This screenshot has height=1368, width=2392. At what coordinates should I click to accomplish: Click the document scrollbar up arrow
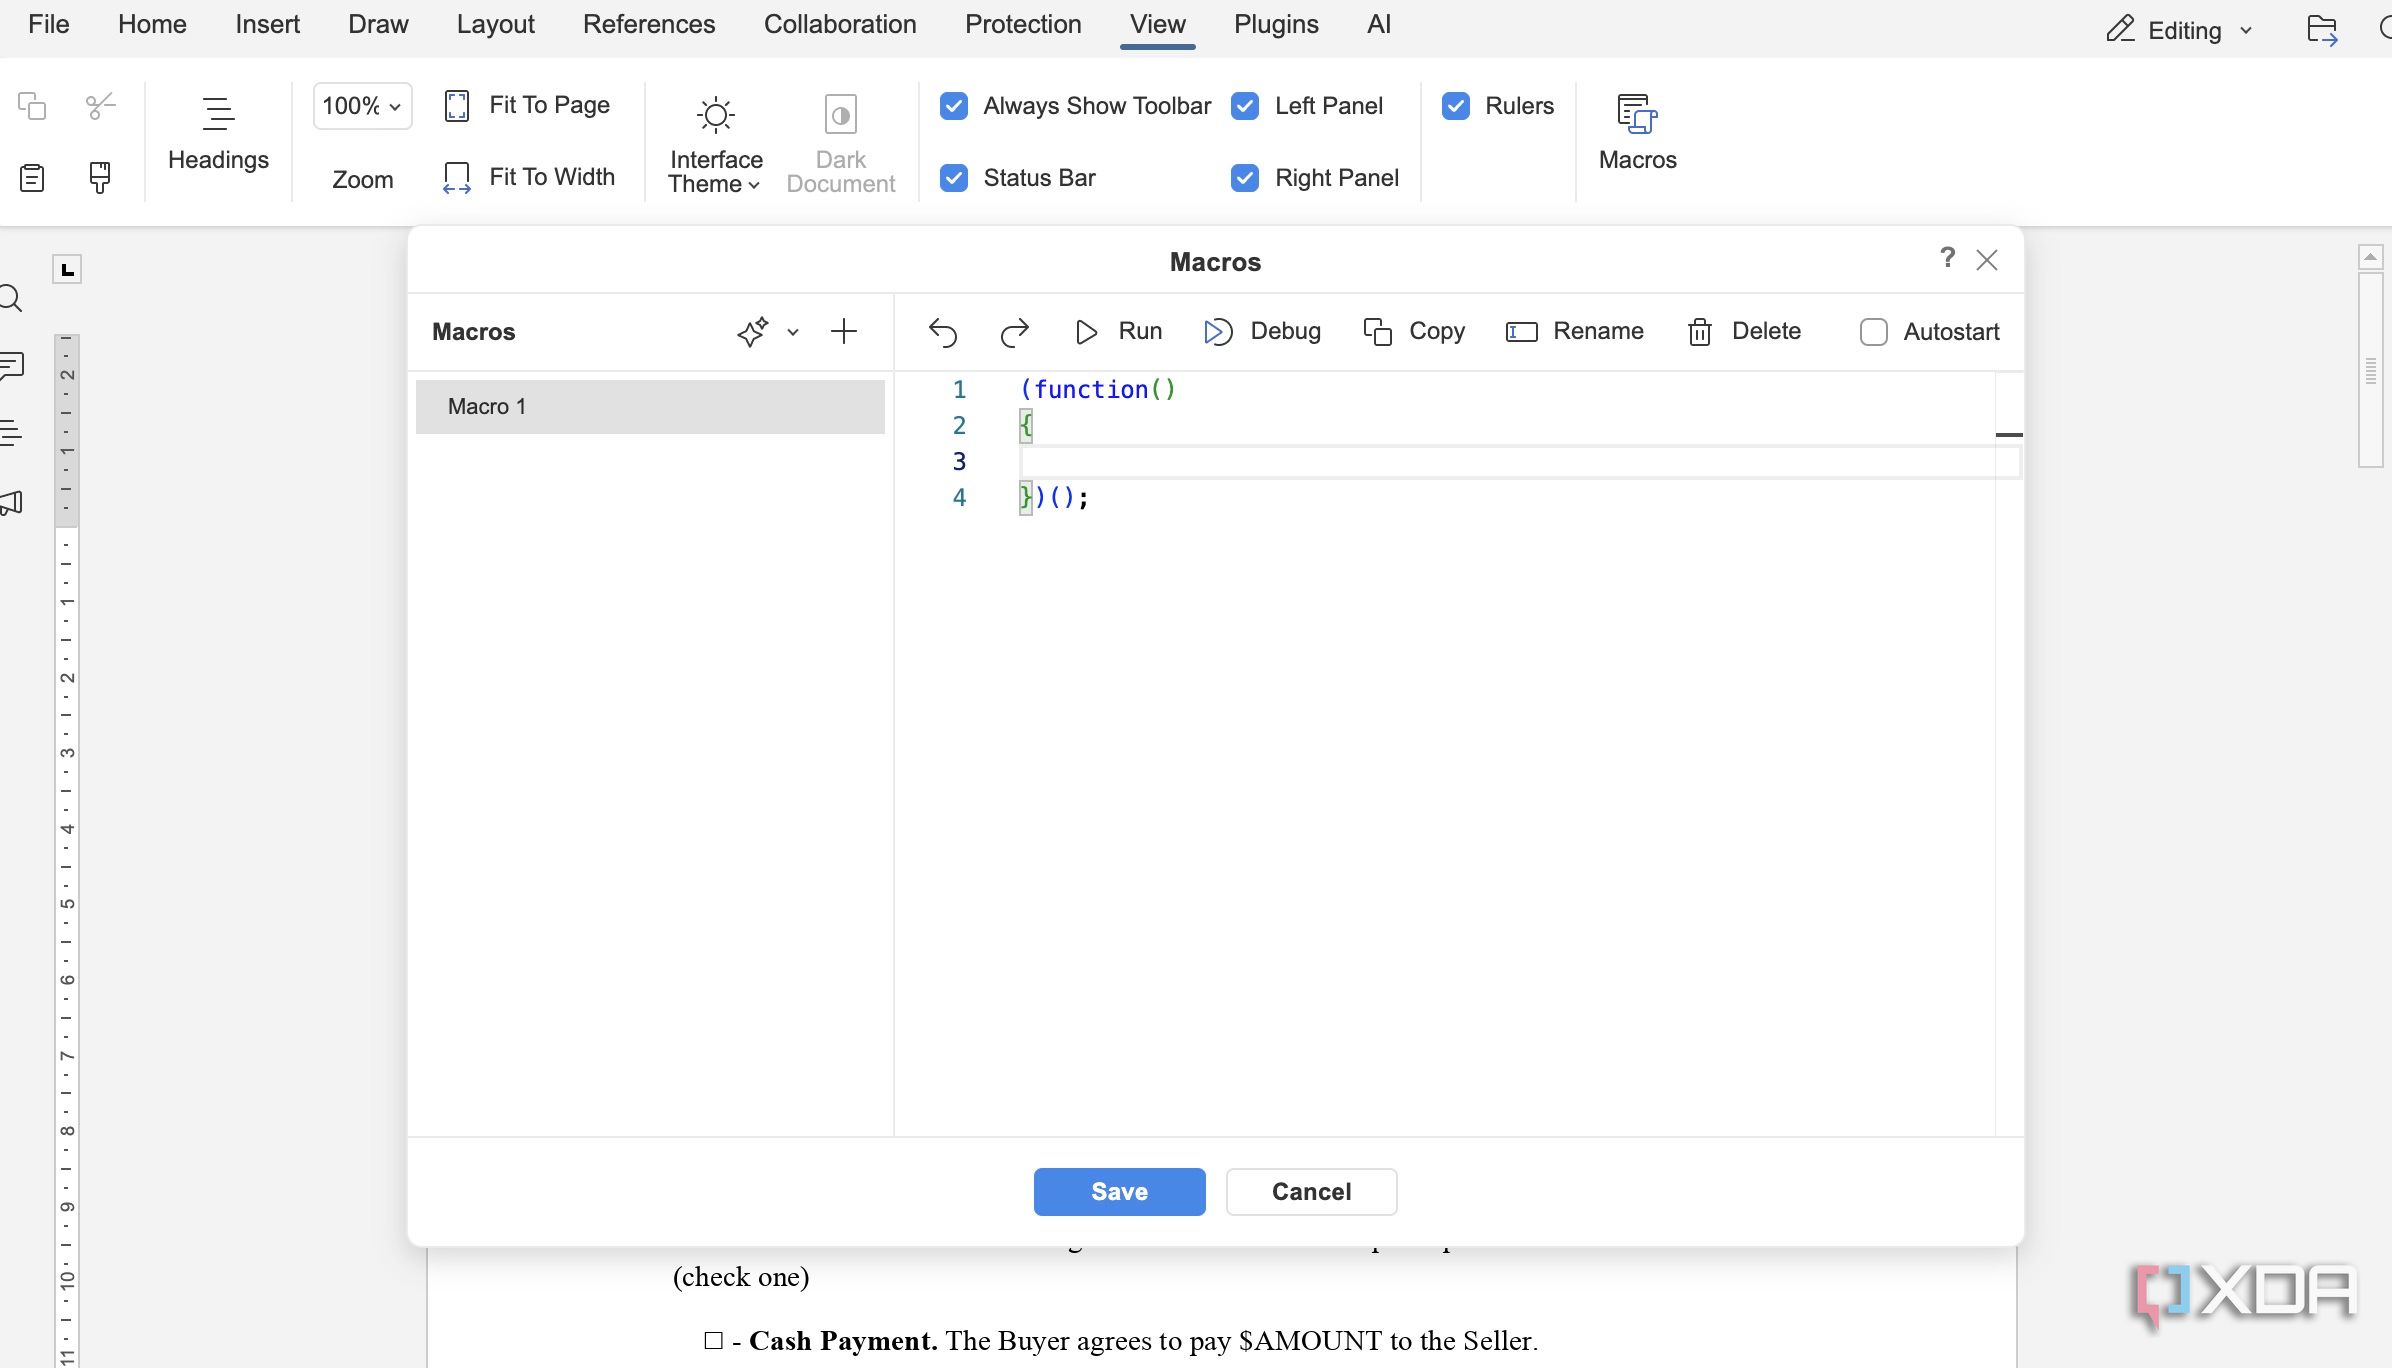coord(2370,258)
